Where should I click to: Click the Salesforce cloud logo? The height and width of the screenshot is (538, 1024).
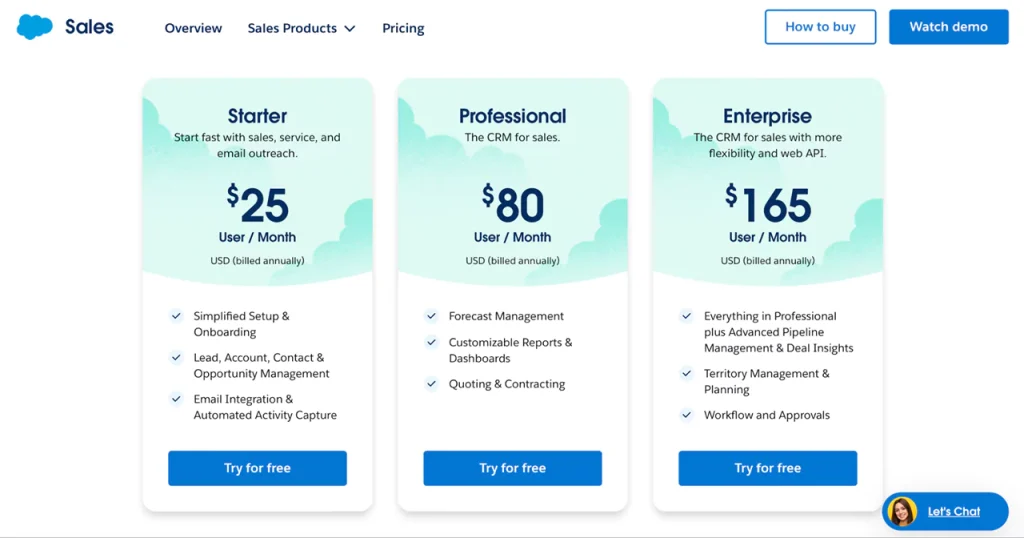pos(35,27)
